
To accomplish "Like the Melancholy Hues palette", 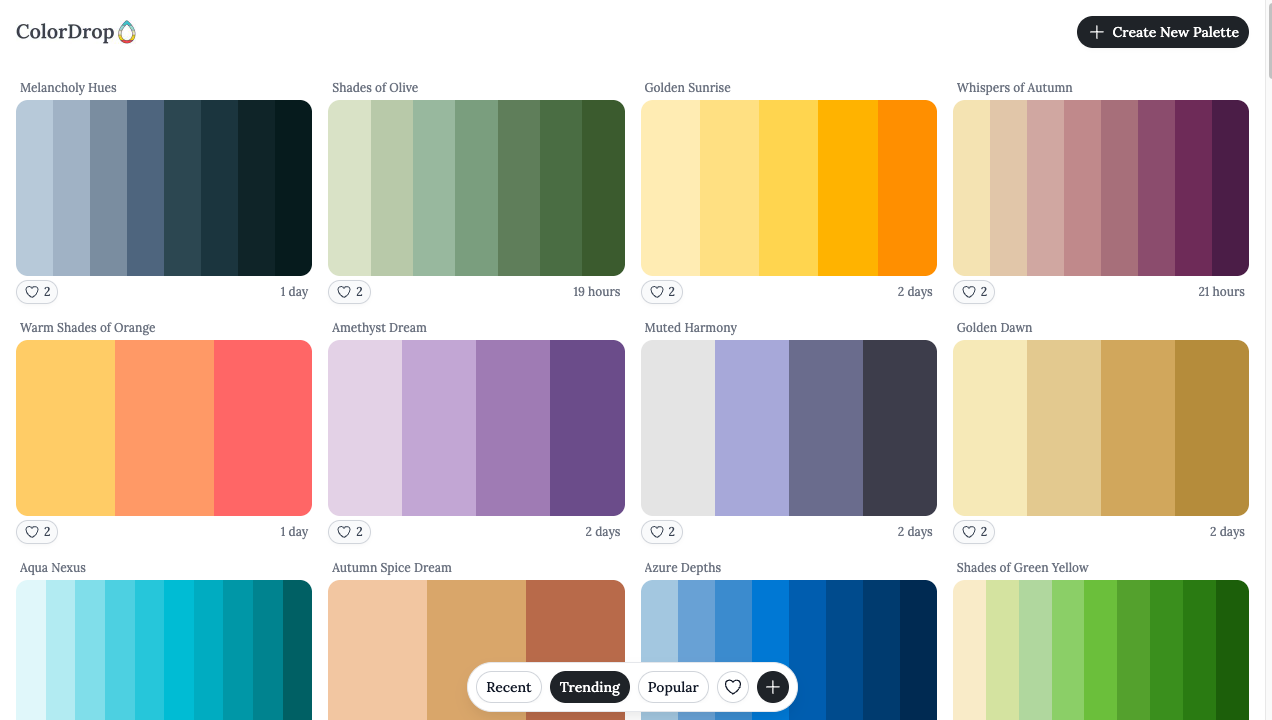I will (37, 292).
